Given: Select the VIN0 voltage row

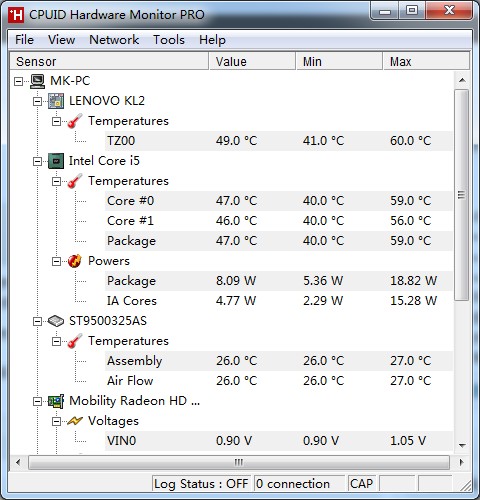Looking at the screenshot, I should [x=279, y=441].
